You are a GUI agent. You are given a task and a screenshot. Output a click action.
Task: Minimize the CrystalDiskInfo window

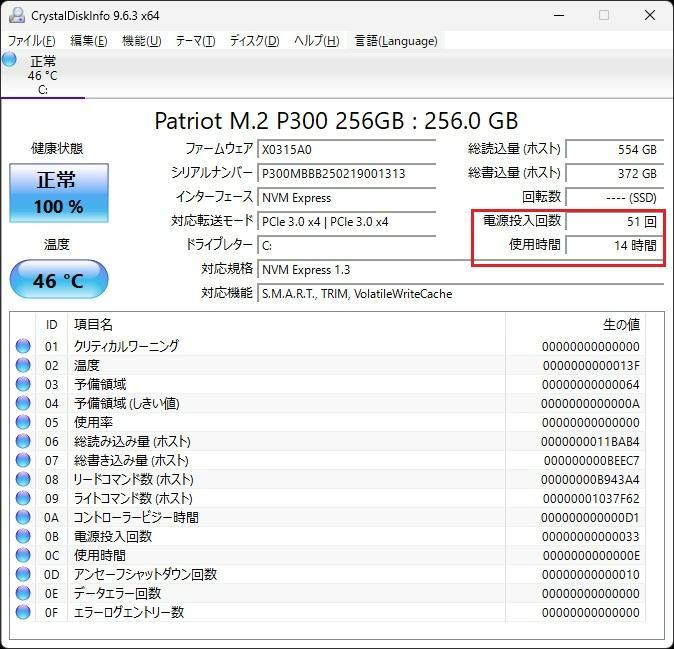click(559, 15)
